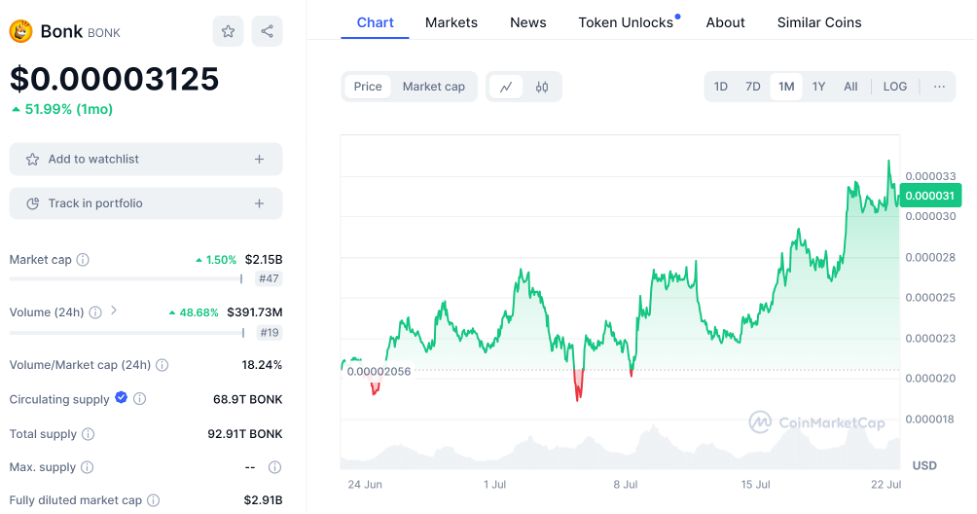
Task: Open the share icon button
Action: pos(267,31)
